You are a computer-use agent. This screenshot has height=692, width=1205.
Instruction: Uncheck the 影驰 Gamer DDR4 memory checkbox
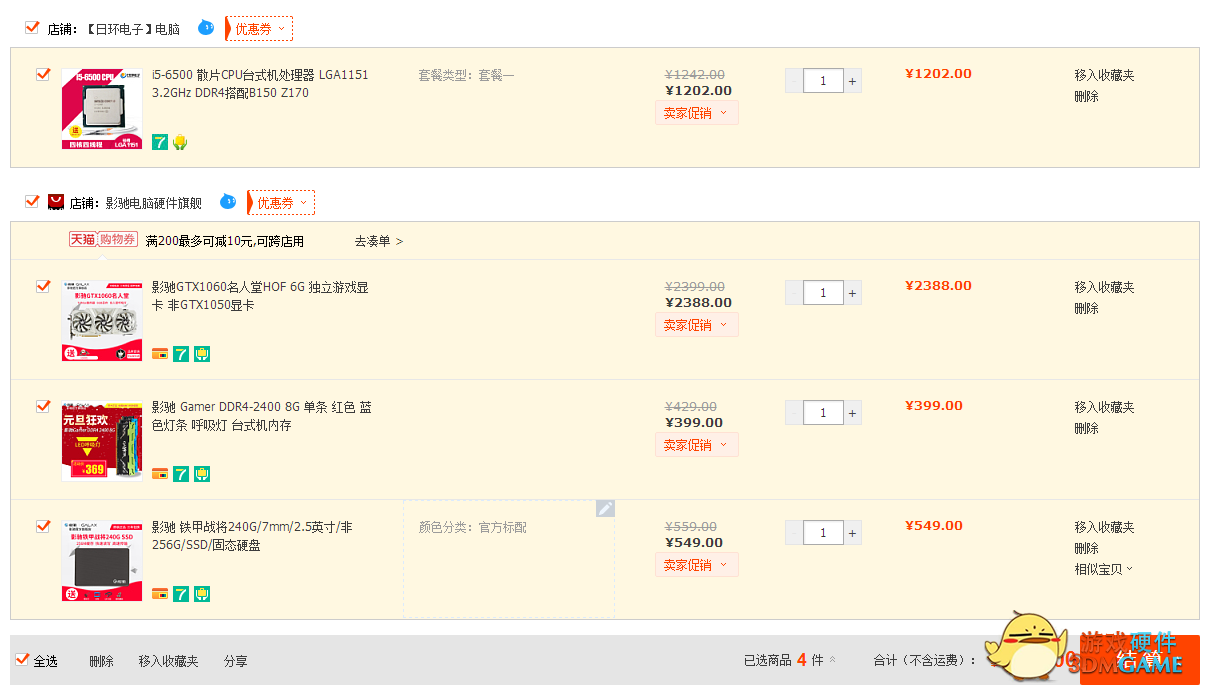[43, 407]
